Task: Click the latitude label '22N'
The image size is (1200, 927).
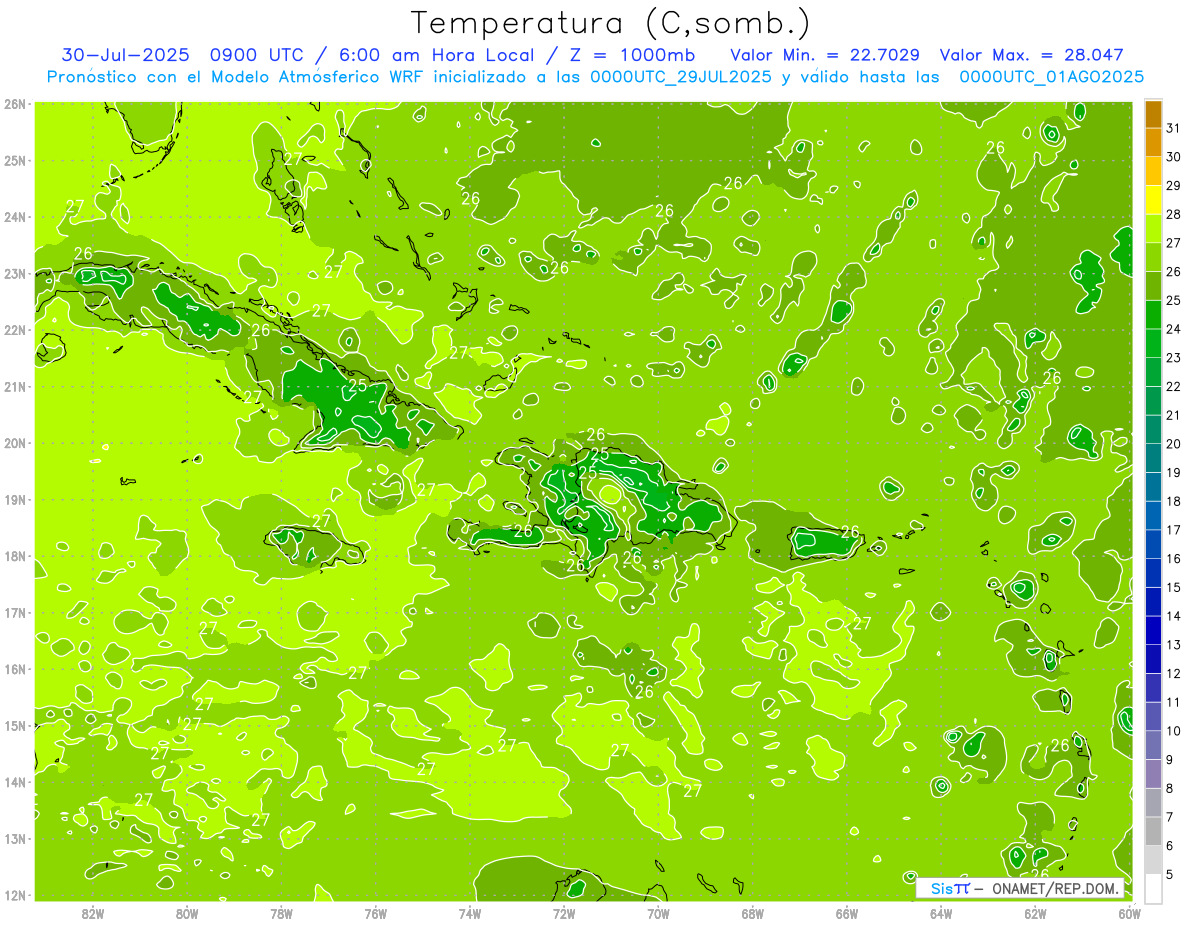Action: [x=15, y=330]
